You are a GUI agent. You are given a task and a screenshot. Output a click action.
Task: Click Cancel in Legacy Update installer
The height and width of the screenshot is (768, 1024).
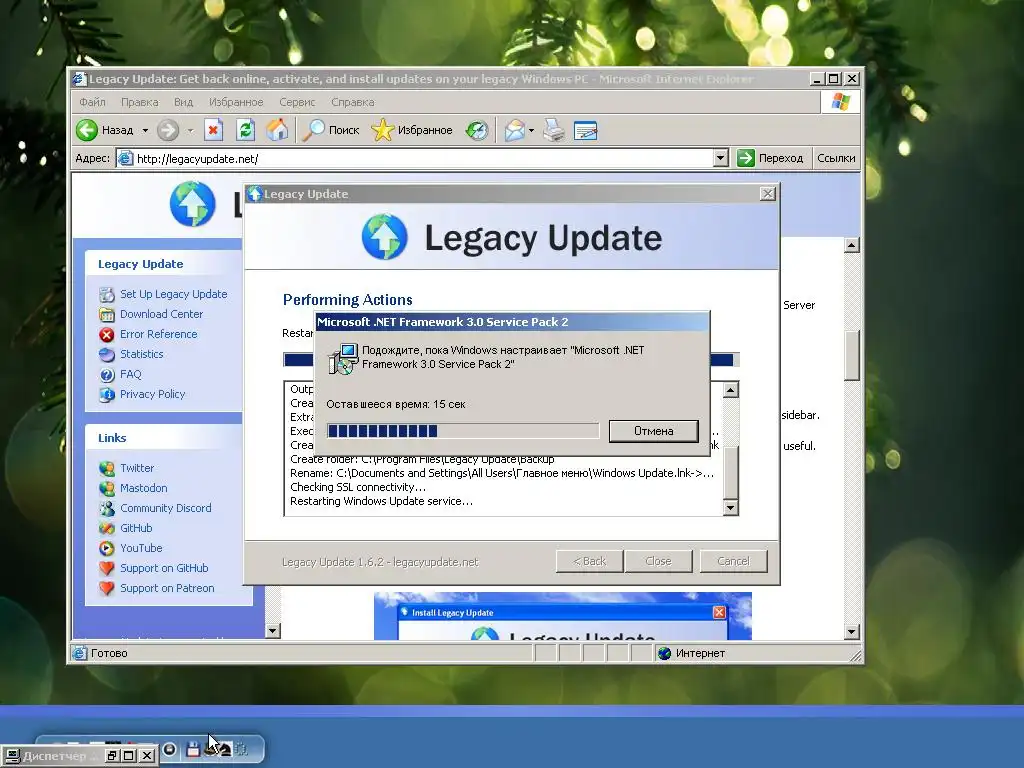point(733,561)
